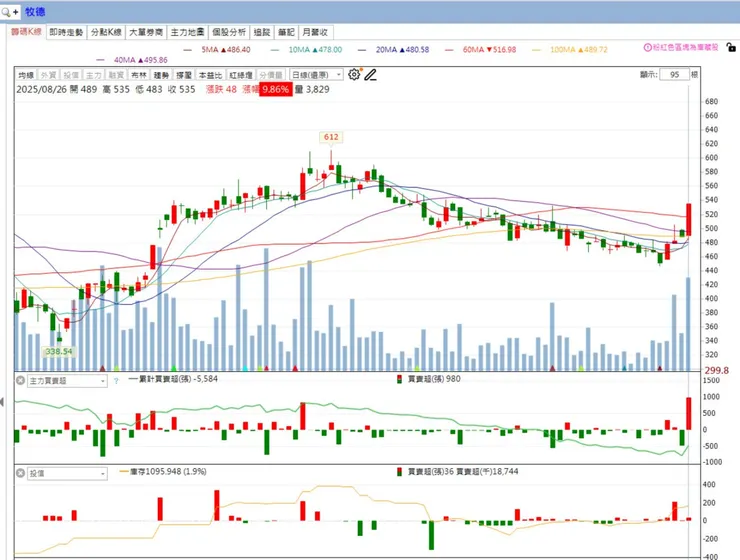Switch to the 個股分析 tab

[x=229, y=32]
